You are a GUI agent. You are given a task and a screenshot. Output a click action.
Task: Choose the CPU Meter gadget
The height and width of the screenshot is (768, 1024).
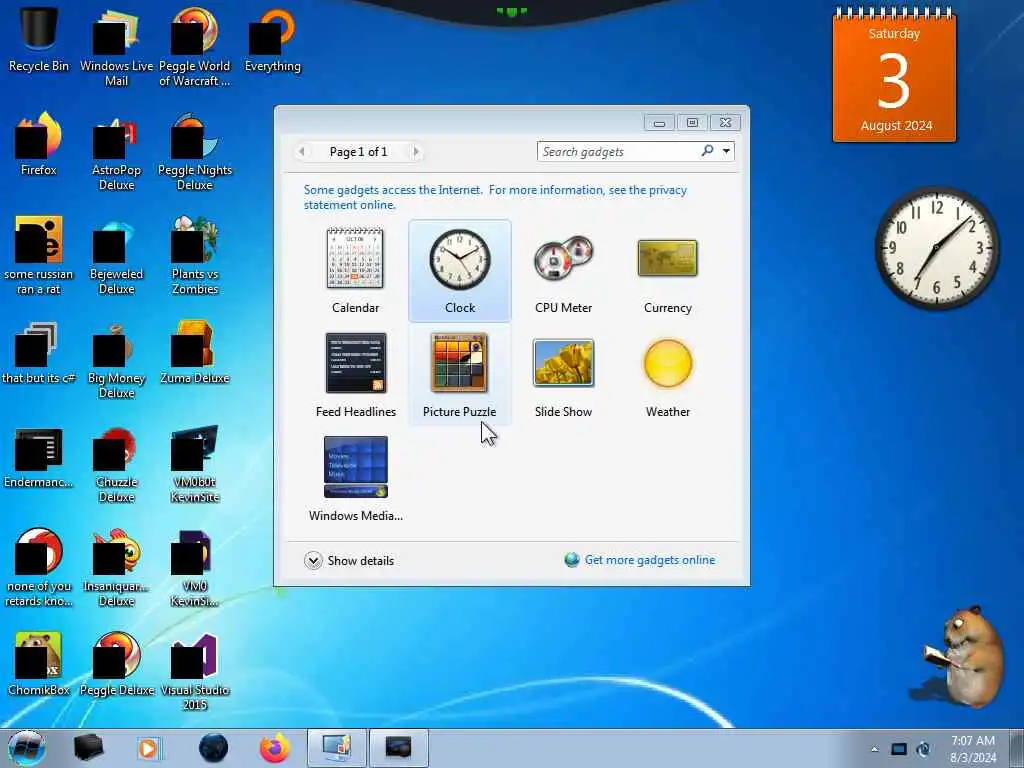click(x=564, y=270)
